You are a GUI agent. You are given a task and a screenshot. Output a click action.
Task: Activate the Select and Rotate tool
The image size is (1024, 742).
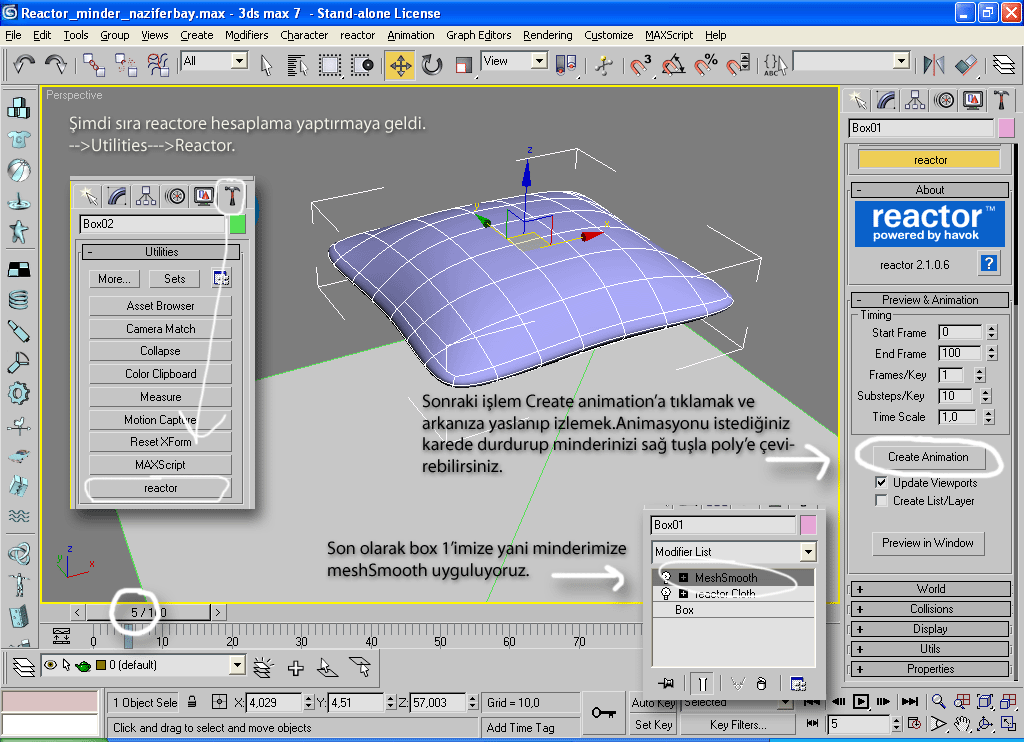(x=432, y=65)
